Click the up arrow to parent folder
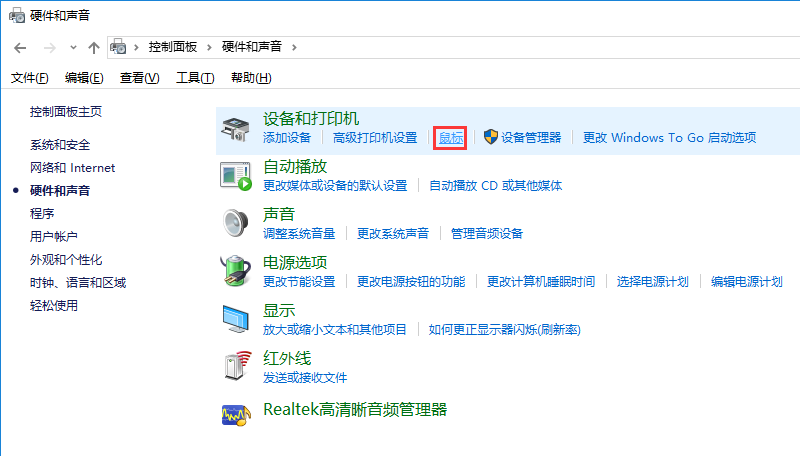 click(x=93, y=47)
